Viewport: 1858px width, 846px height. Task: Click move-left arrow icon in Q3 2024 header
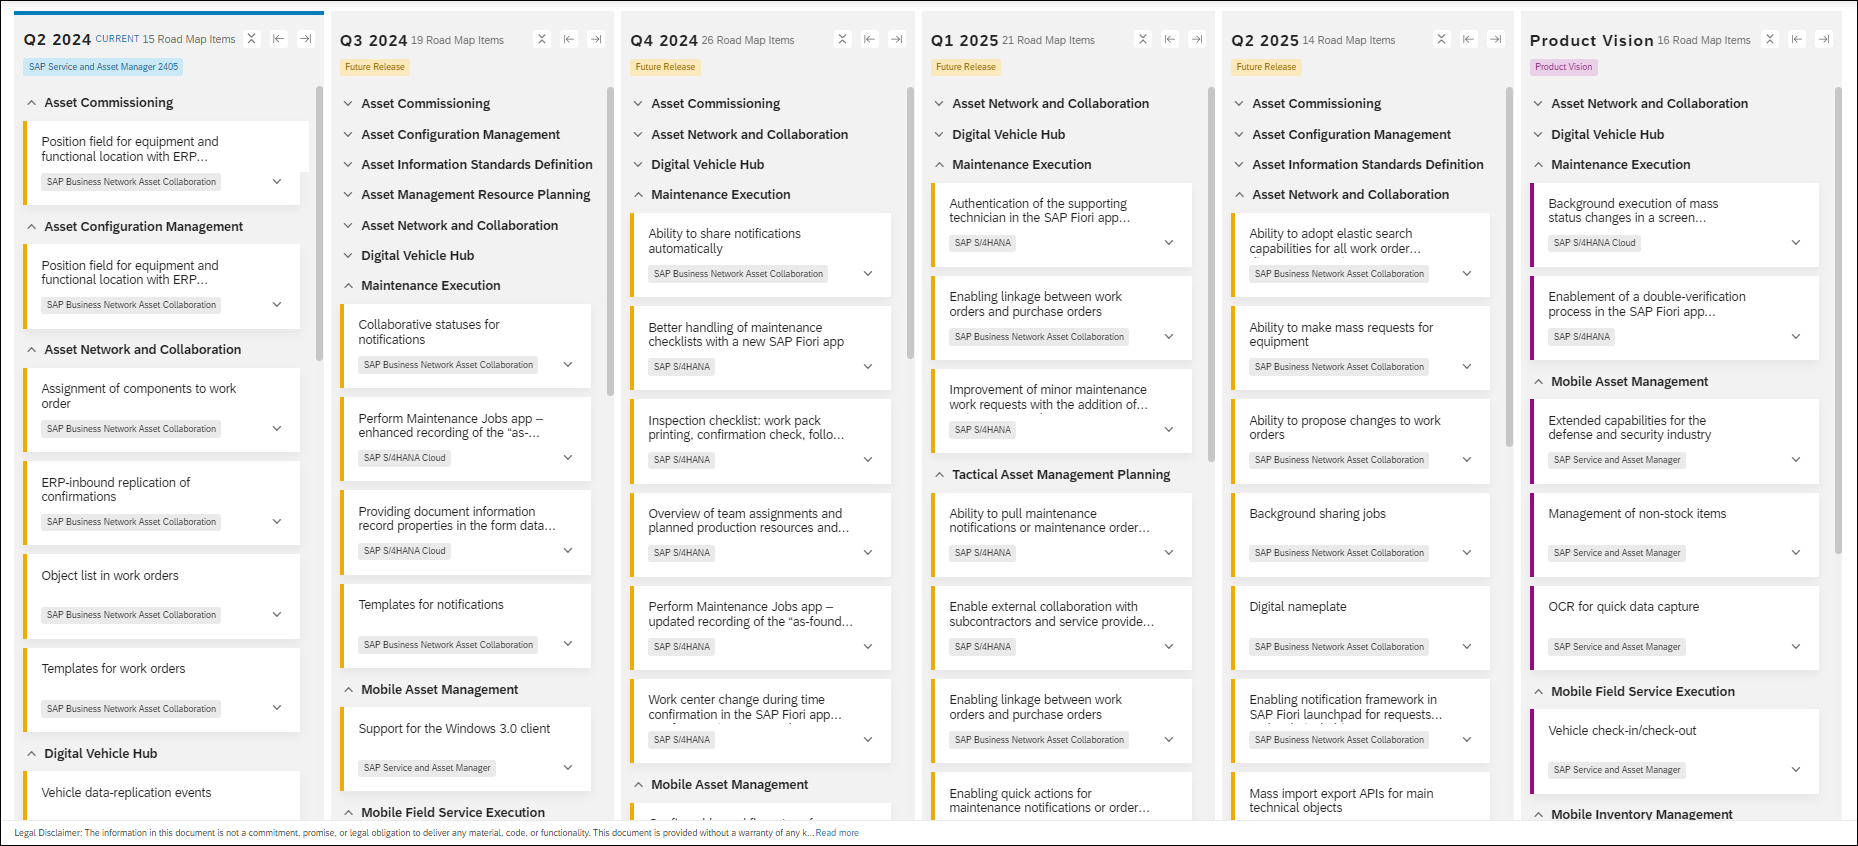point(569,40)
